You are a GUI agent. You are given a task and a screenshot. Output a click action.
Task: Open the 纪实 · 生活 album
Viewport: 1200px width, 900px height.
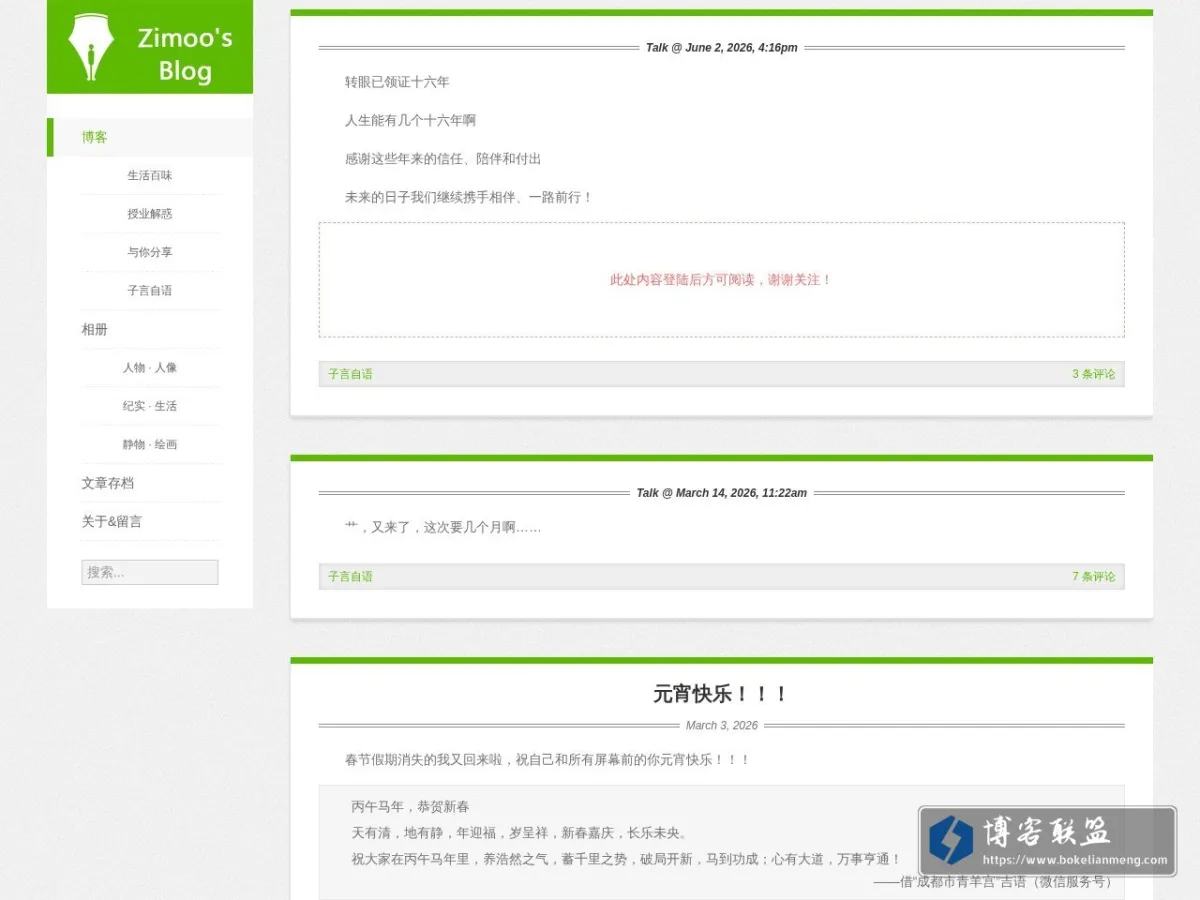pyautogui.click(x=150, y=406)
